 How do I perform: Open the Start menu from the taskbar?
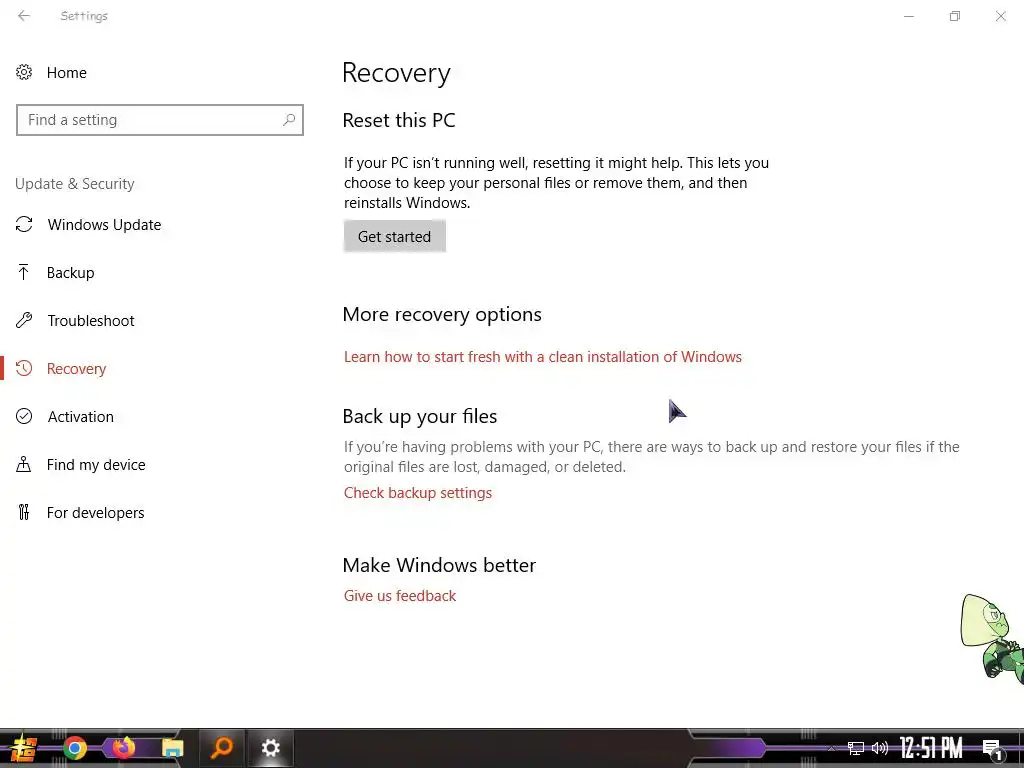(25, 748)
